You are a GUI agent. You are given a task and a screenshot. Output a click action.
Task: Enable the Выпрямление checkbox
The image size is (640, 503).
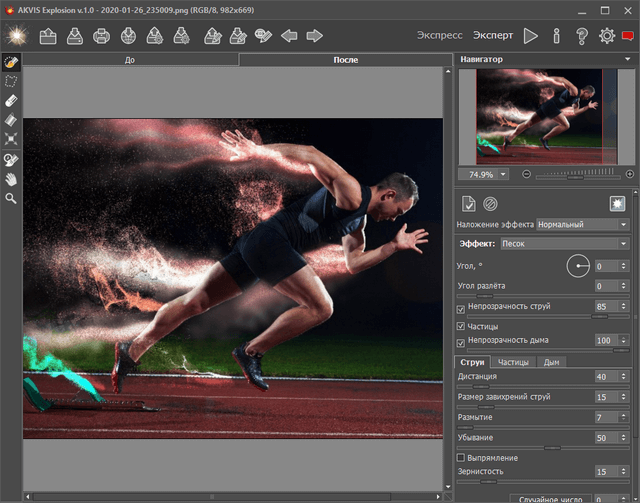461,456
